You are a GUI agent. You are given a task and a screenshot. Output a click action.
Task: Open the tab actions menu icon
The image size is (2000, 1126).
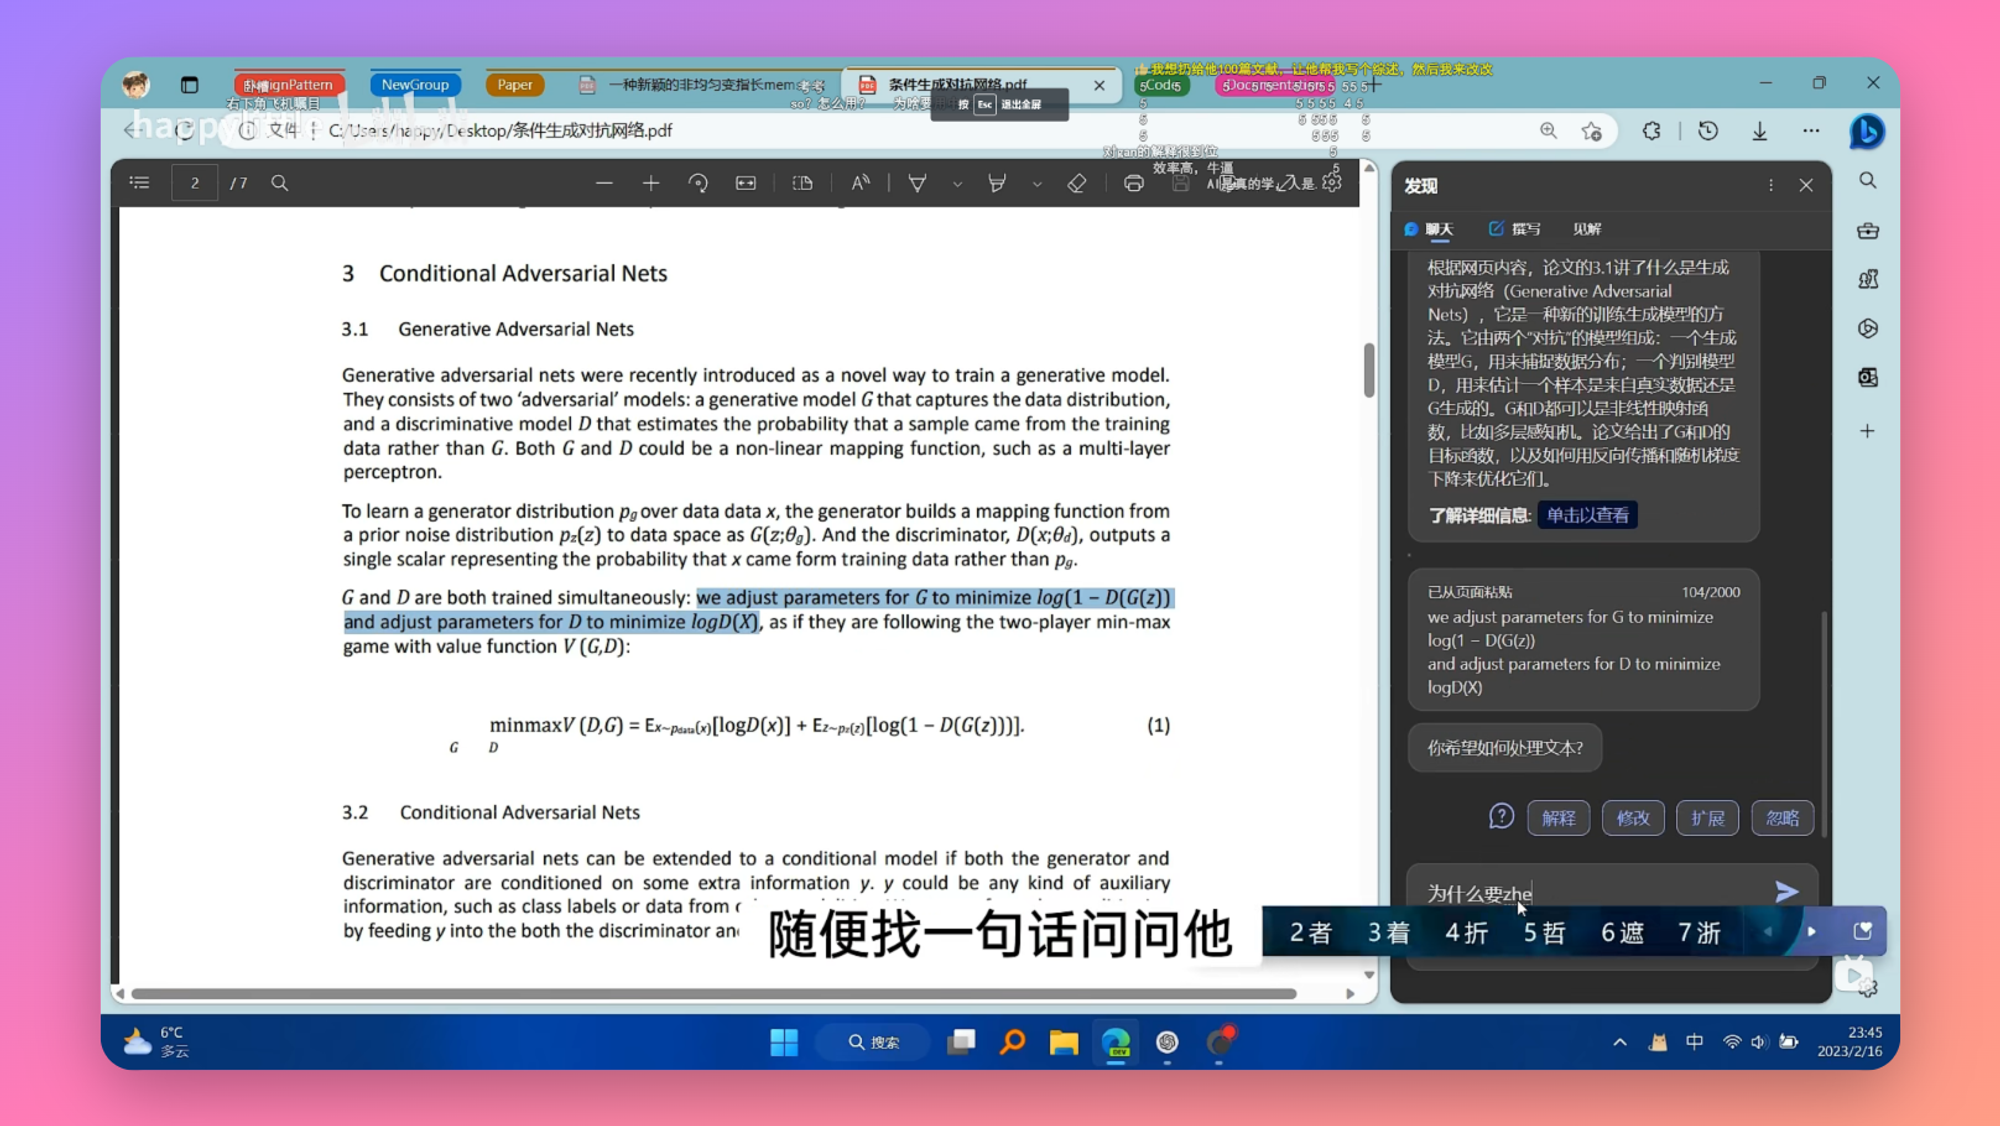tap(189, 85)
